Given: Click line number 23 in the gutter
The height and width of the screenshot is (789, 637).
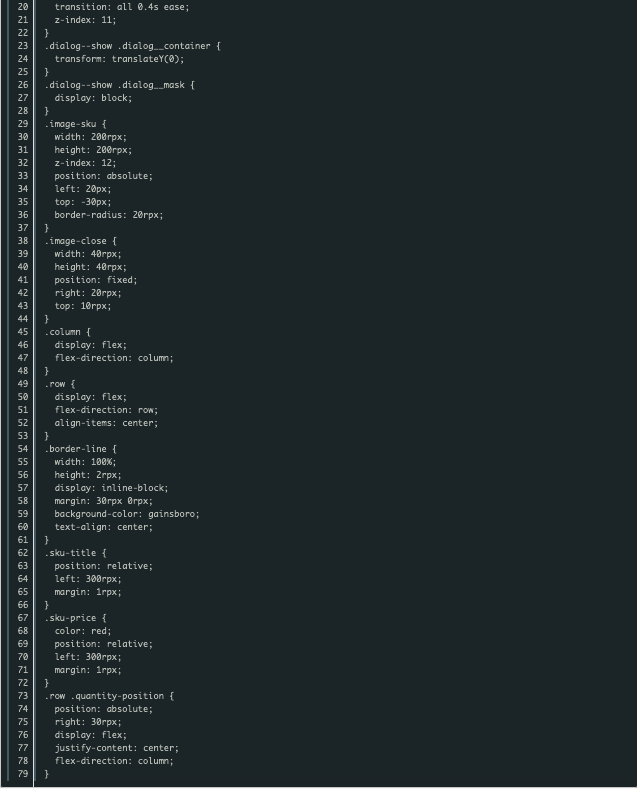Looking at the screenshot, I should coord(23,46).
